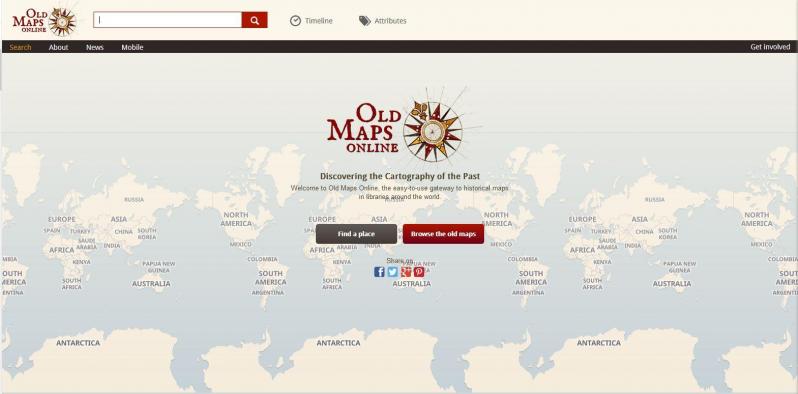798x394 pixels.
Task: Click the Find a place button
Action: pyautogui.click(x=356, y=234)
